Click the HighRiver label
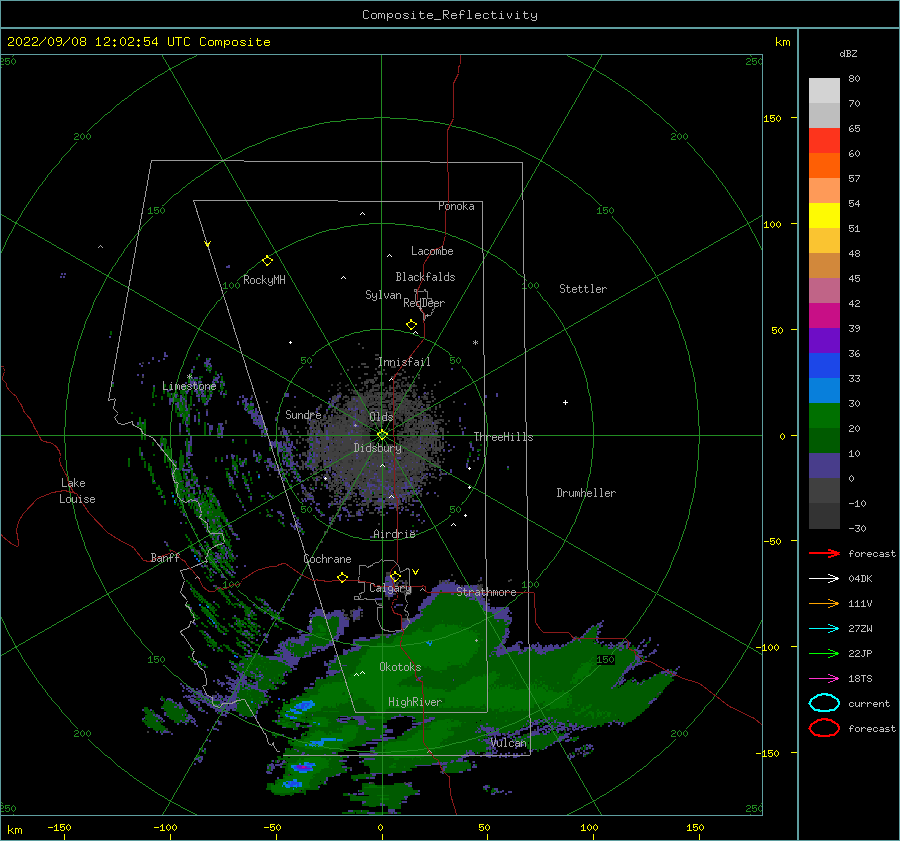Screen dimensions: 900x841 415,702
